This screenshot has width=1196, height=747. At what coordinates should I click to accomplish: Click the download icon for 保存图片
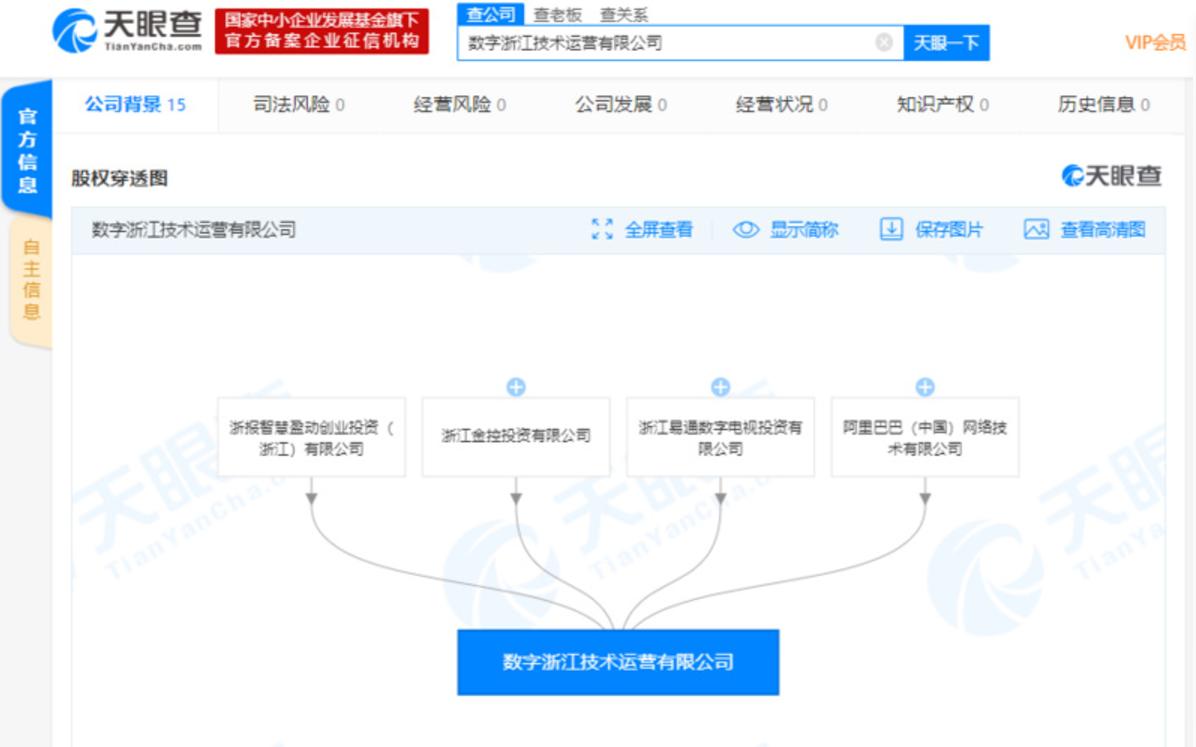point(891,229)
